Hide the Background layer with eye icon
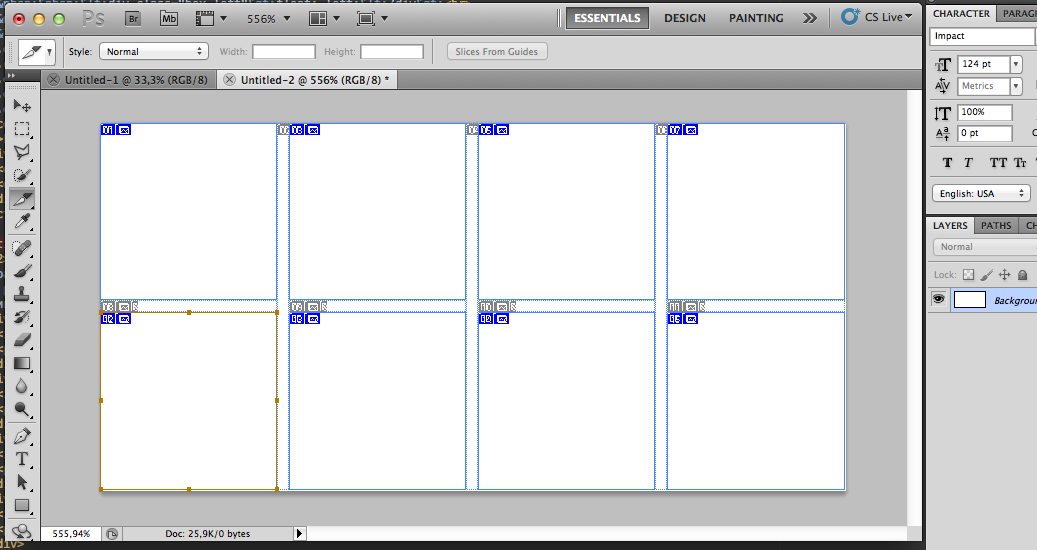 click(x=939, y=299)
